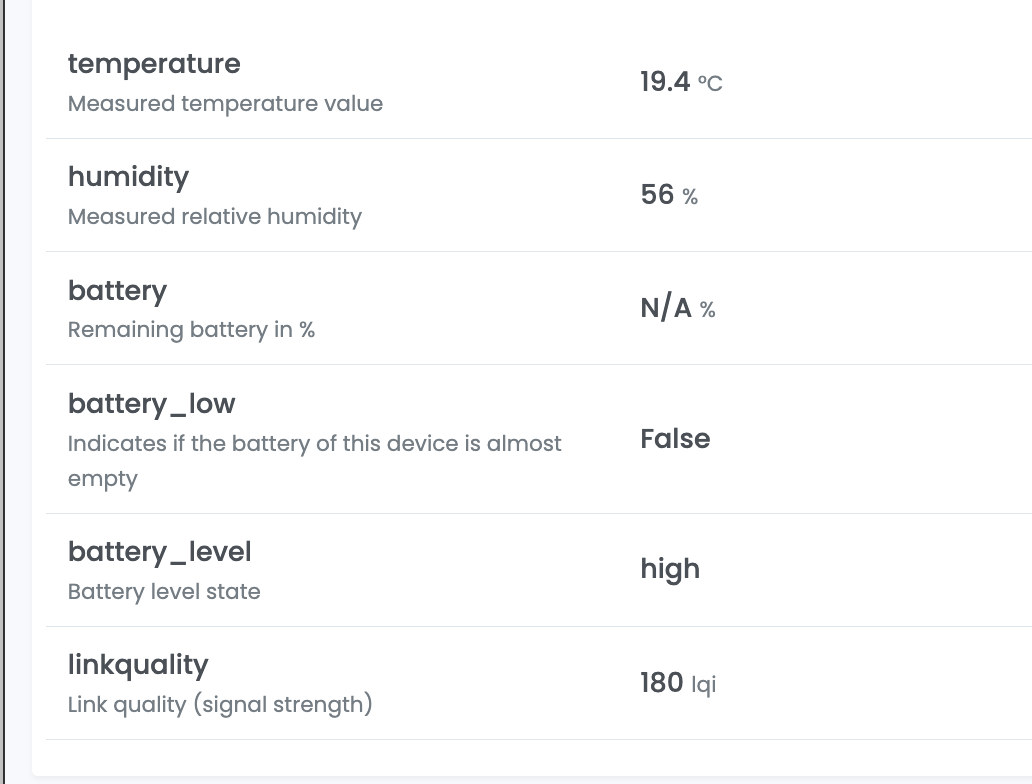Click the N/A % battery value
This screenshot has width=1032, height=784.
tap(678, 308)
